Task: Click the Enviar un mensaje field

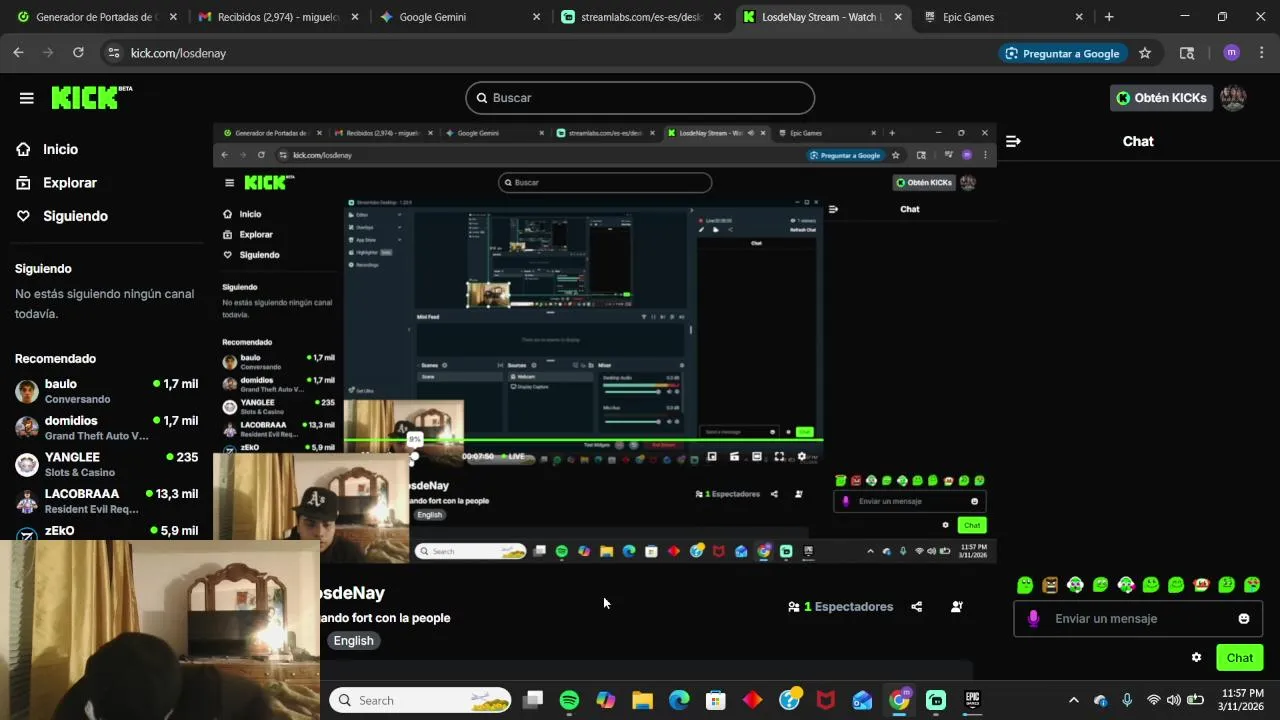Action: pos(1138,619)
